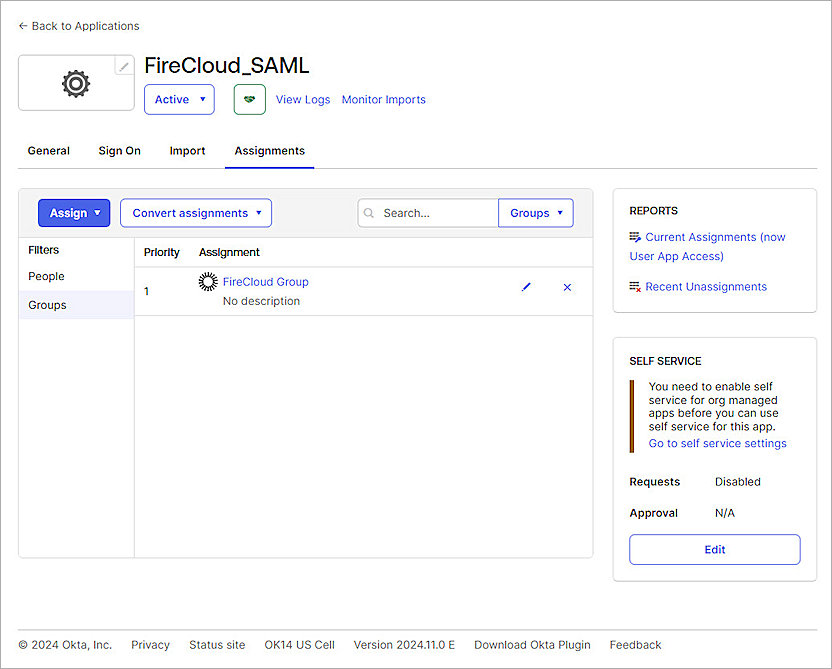Image resolution: width=832 pixels, height=669 pixels.
Task: Click Back to Applications
Action: pyautogui.click(x=78, y=26)
